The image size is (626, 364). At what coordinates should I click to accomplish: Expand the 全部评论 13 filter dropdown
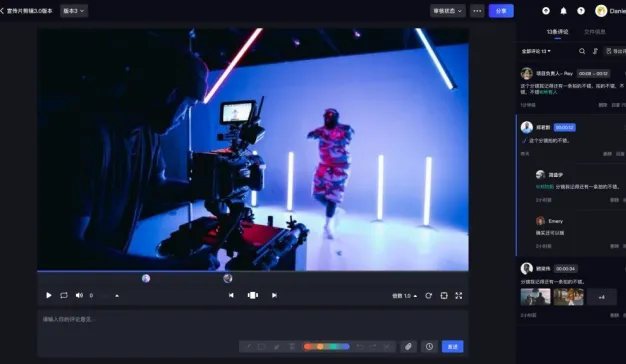[536, 51]
